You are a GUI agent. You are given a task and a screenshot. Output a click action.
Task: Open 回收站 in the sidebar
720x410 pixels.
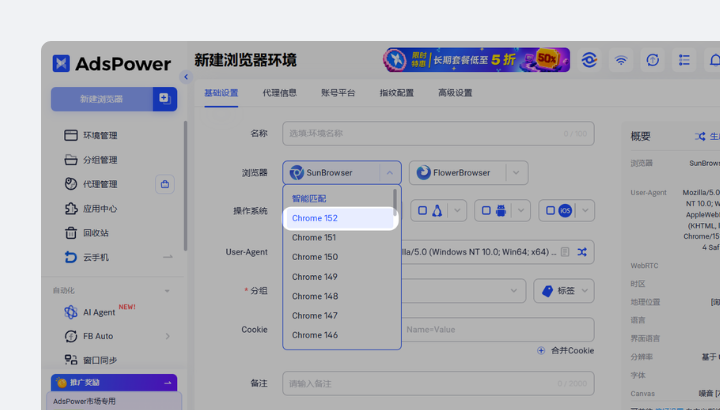coord(86,233)
